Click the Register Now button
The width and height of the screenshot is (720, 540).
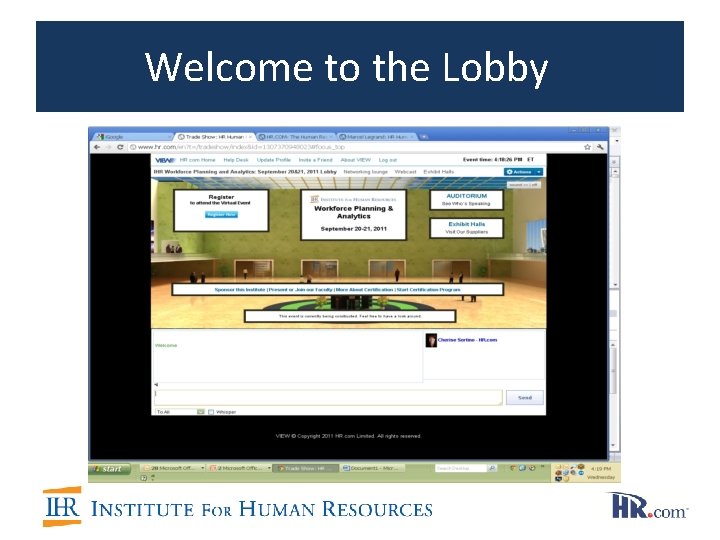click(x=221, y=214)
